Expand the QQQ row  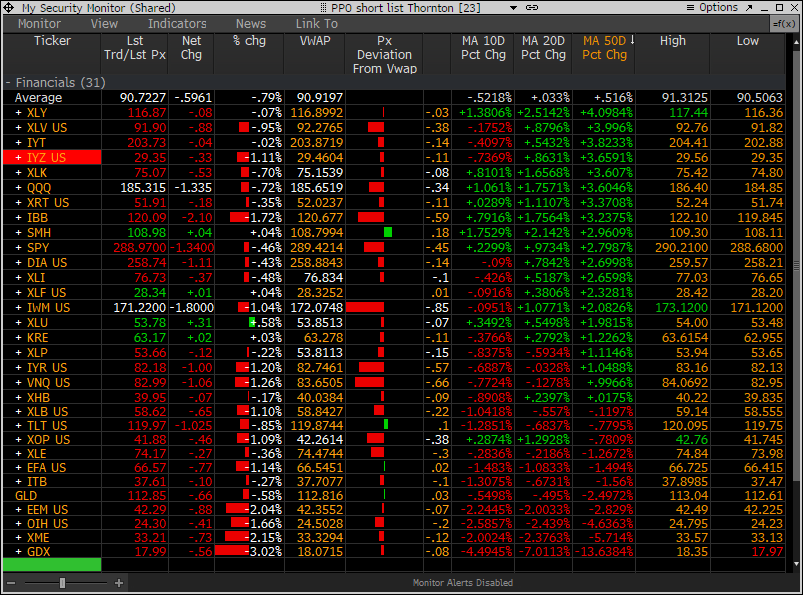[x=18, y=188]
